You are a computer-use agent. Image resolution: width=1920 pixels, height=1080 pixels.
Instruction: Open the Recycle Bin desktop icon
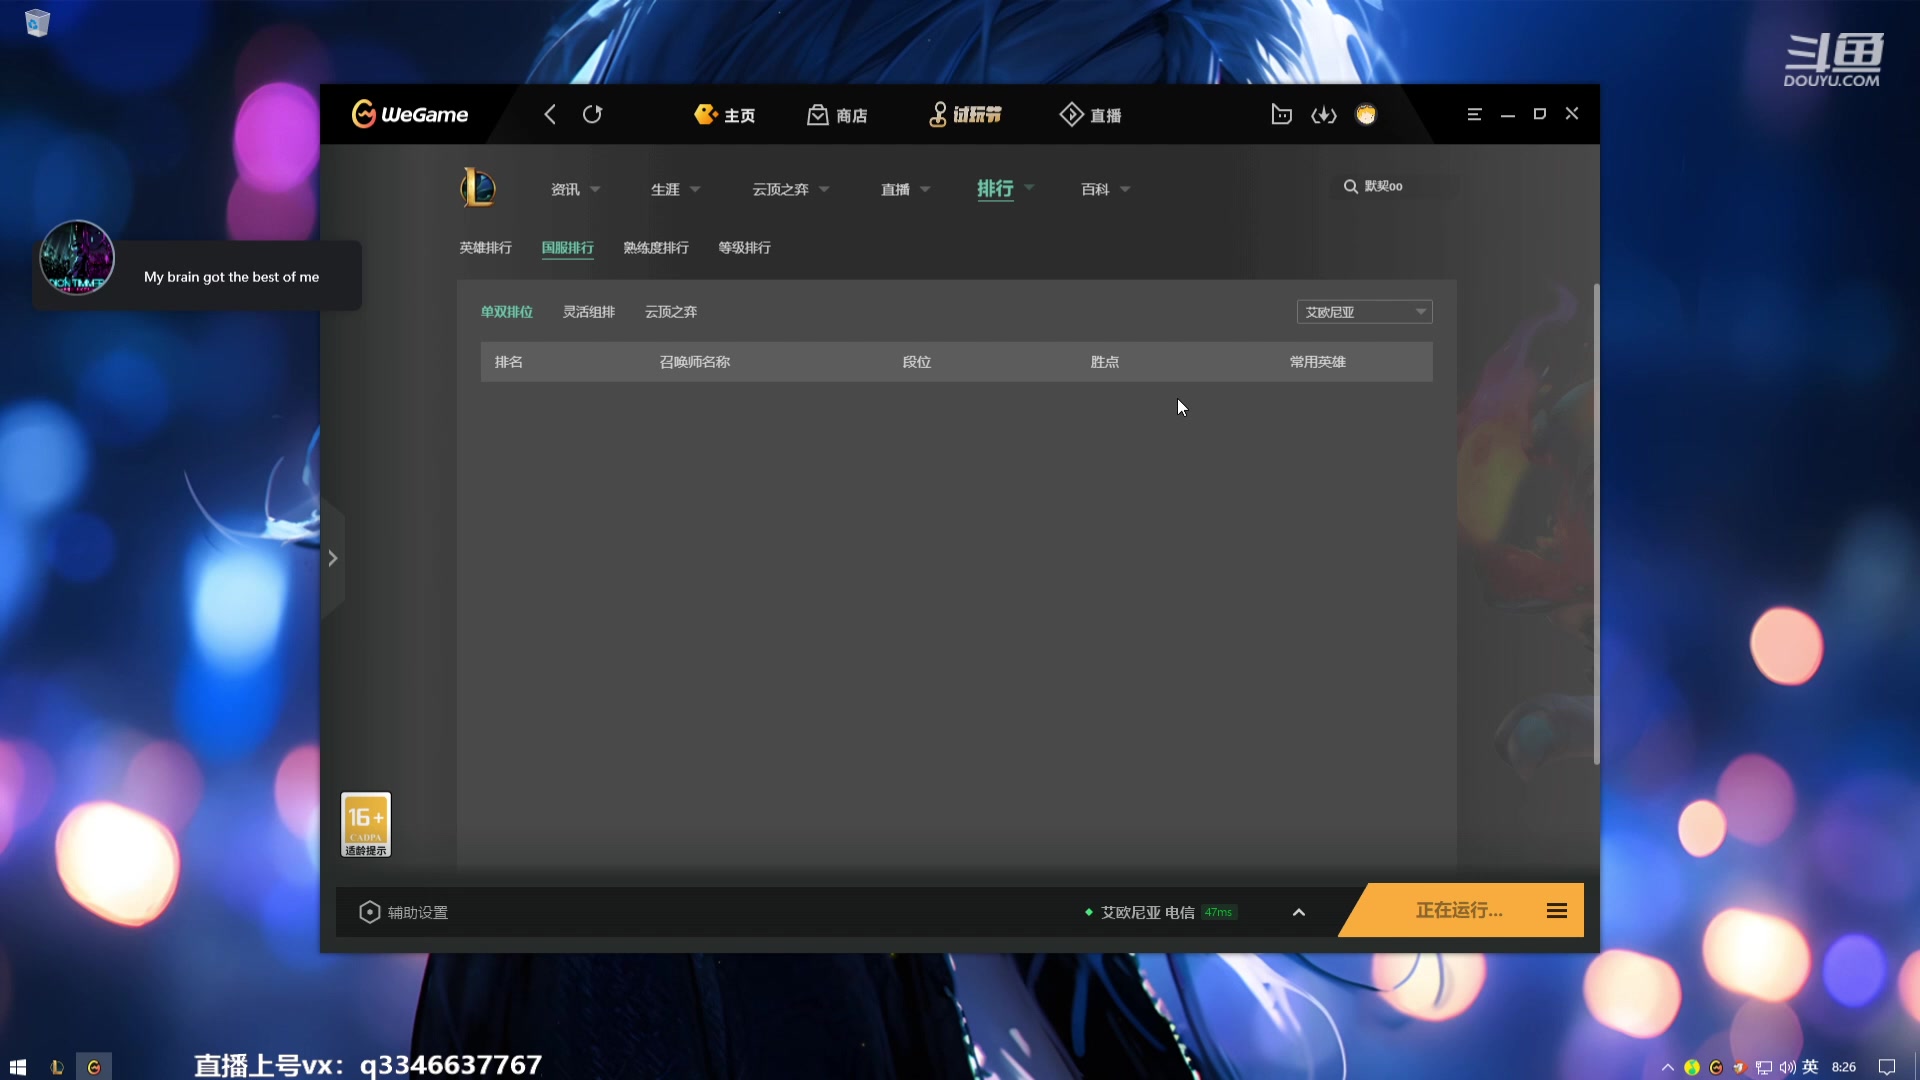coord(37,22)
